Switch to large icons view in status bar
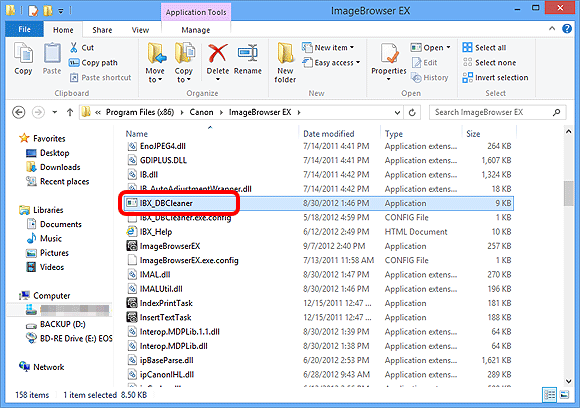580x408 pixels. click(x=564, y=395)
